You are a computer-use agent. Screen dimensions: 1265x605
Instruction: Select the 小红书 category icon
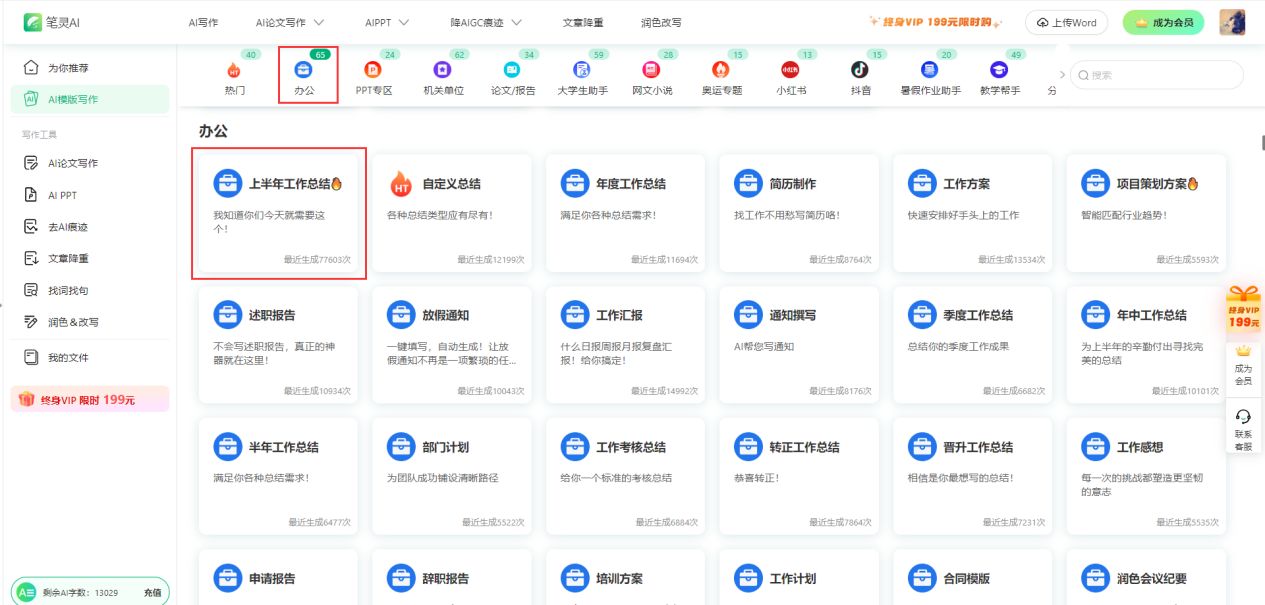[790, 70]
